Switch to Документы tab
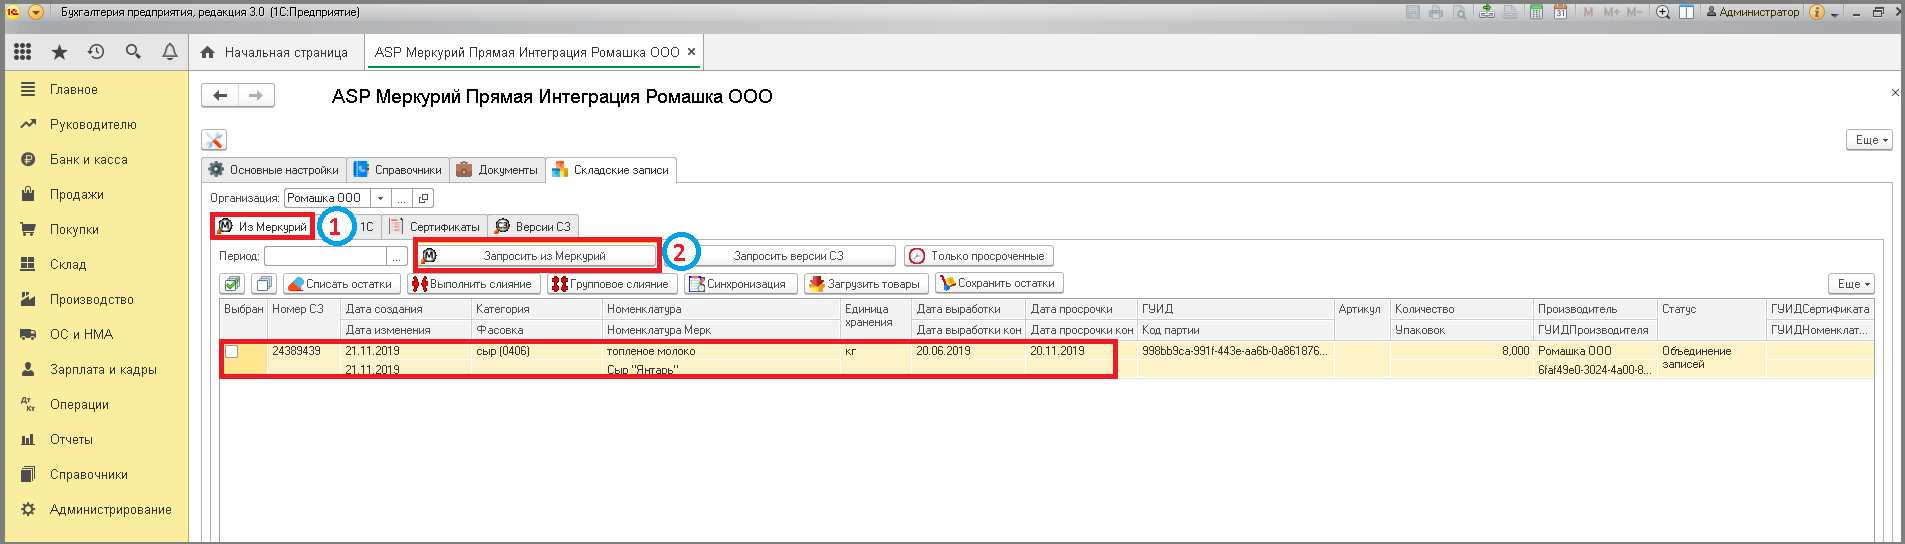The width and height of the screenshot is (1905, 544). (497, 170)
